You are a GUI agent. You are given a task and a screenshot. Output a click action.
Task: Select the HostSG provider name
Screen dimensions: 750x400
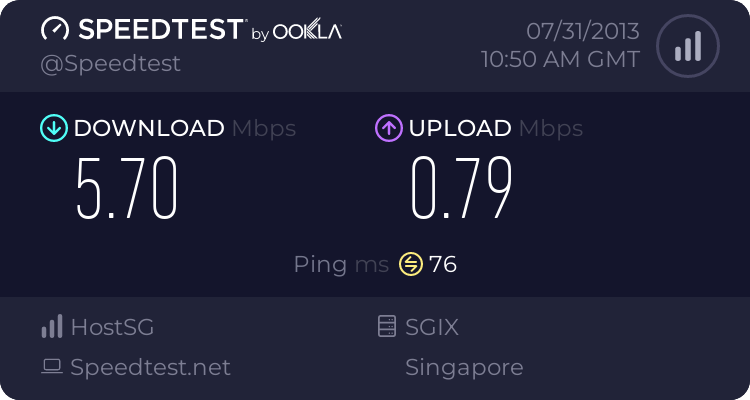(x=112, y=326)
